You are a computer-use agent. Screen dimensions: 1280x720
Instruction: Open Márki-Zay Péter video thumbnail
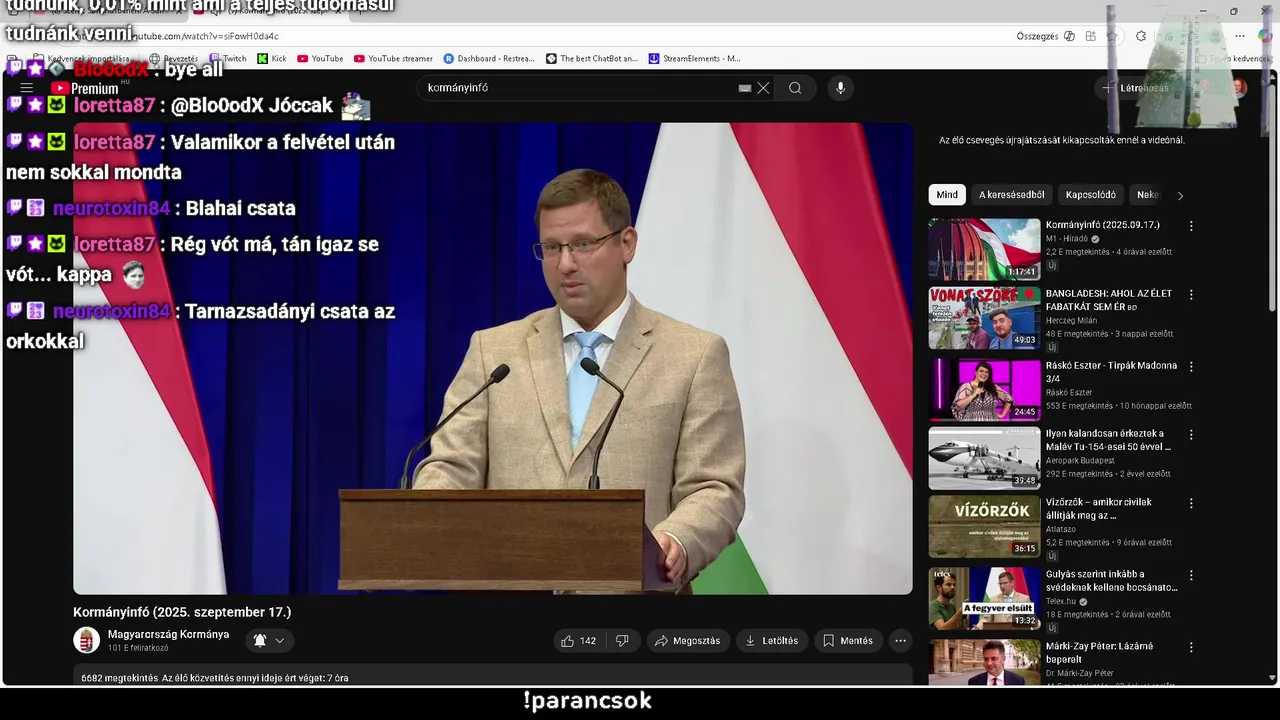(984, 662)
